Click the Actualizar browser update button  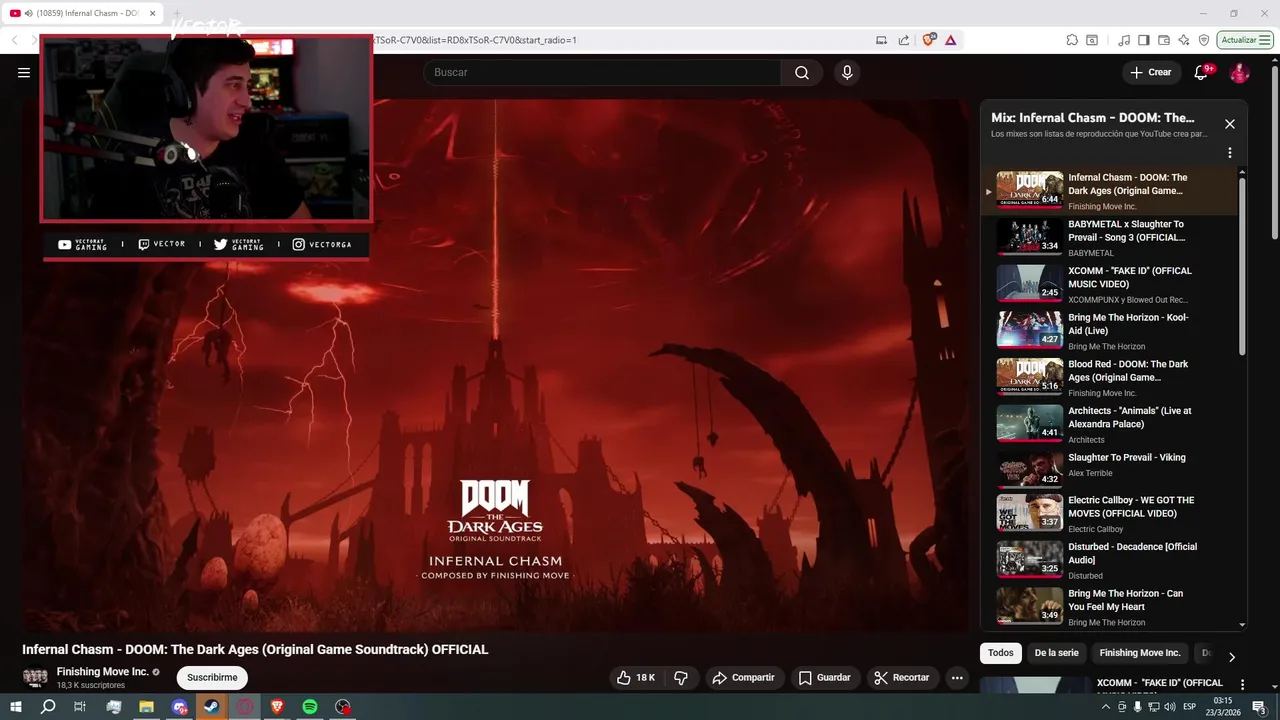pyautogui.click(x=1246, y=40)
